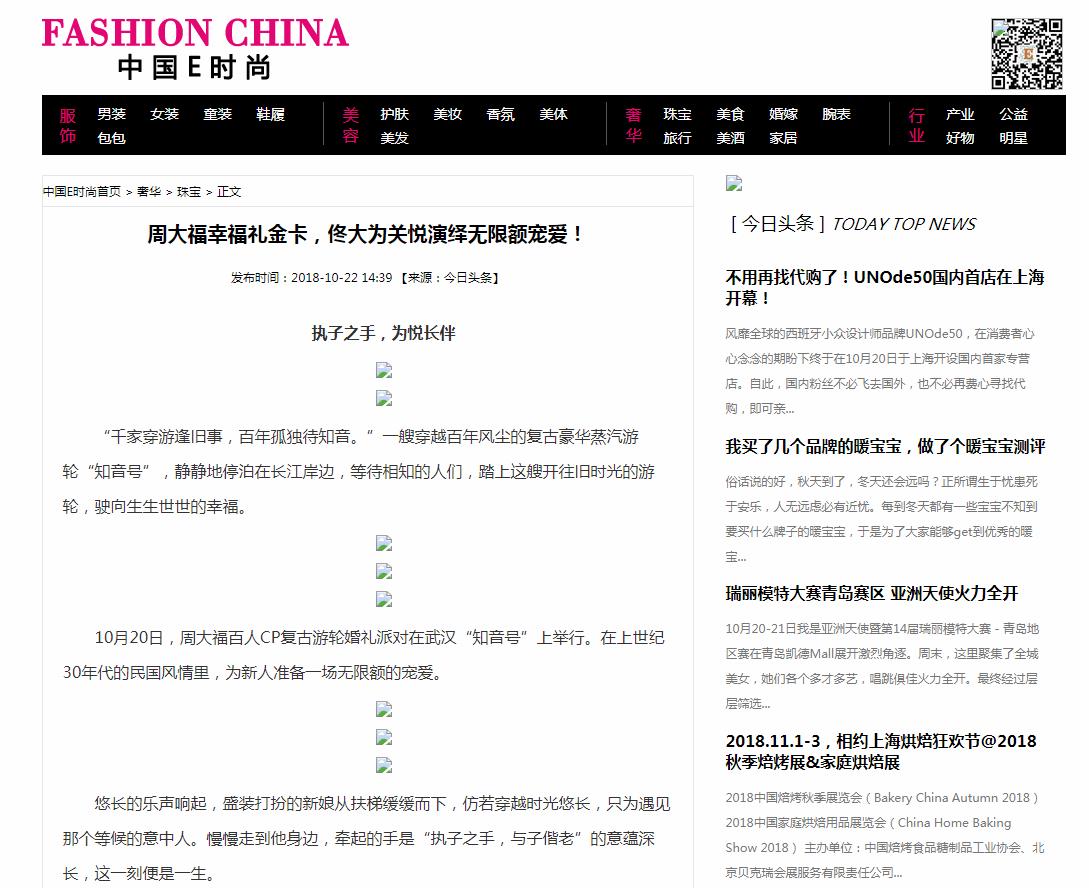Open 珠宝 in the navigation bar
The height and width of the screenshot is (888, 1089).
[677, 114]
